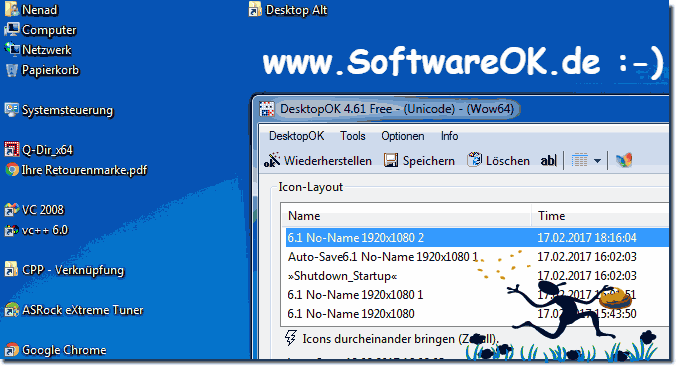This screenshot has width=676, height=366.
Task: Open the Info menu
Action: coord(449,136)
